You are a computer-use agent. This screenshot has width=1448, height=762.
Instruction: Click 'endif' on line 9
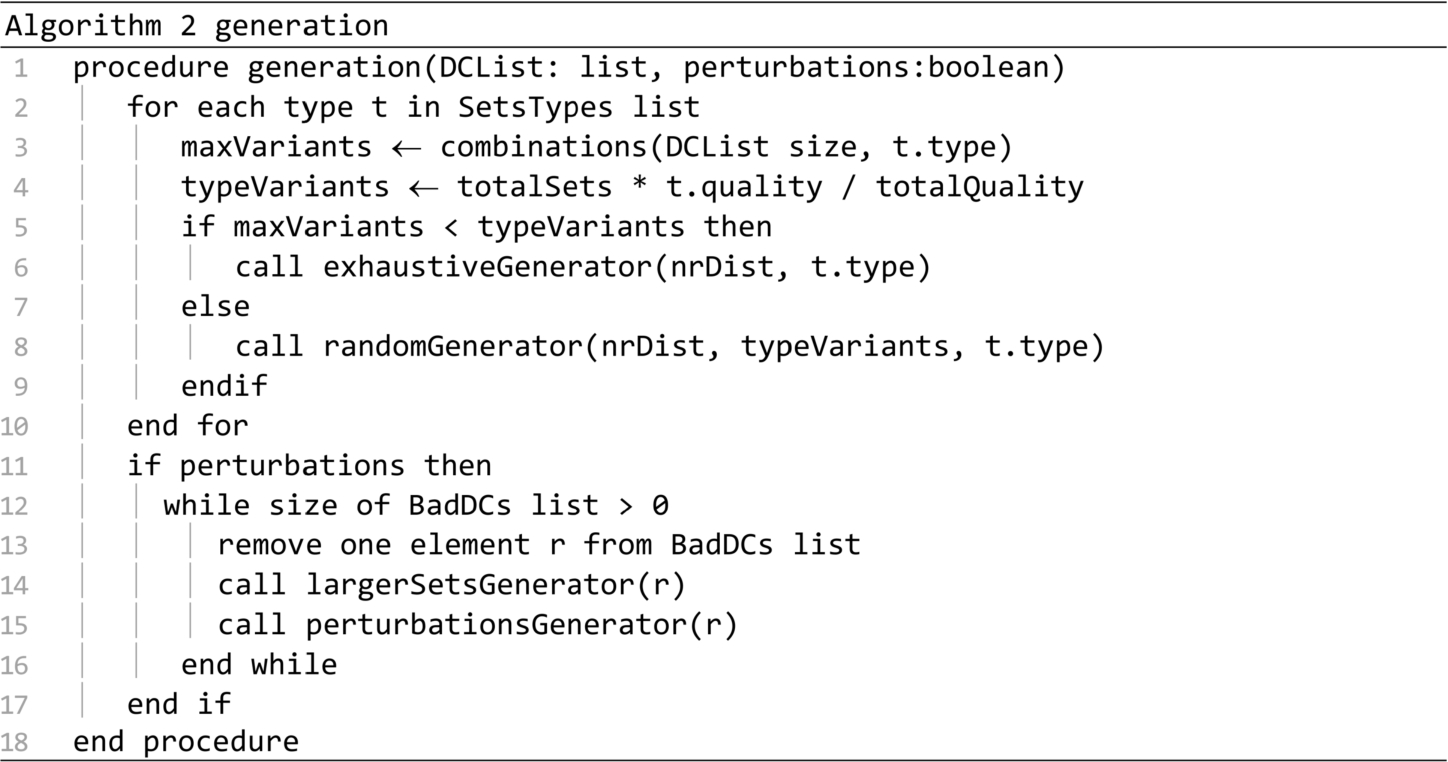click(224, 386)
